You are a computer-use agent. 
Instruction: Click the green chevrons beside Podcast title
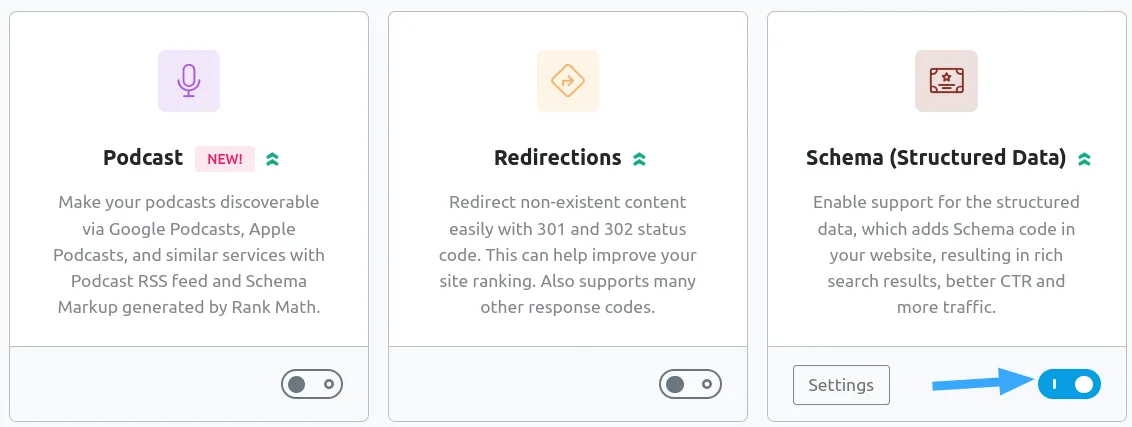(x=272, y=158)
